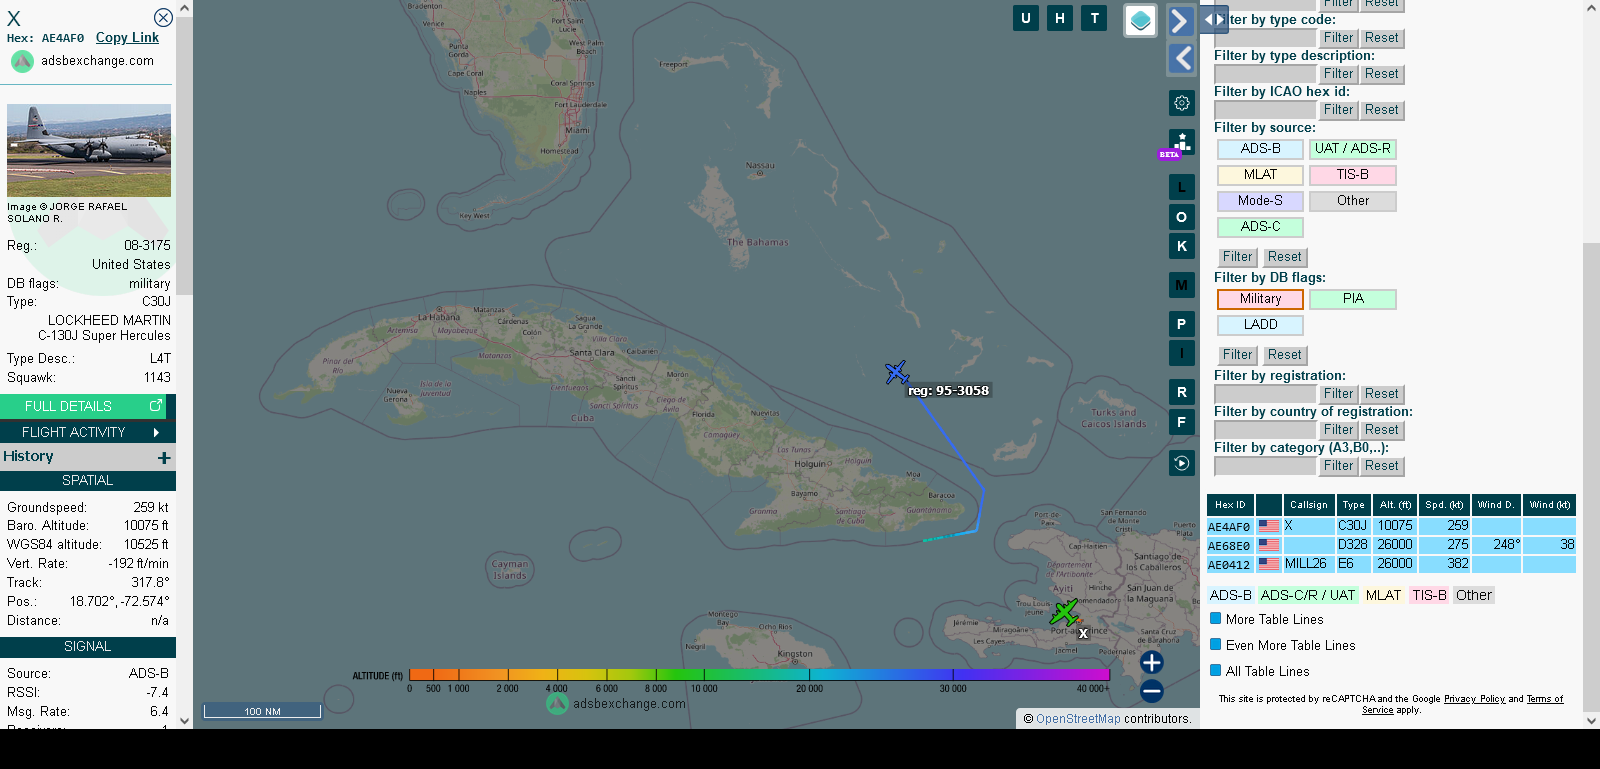Toggle UAT / ADS-R source filter
The height and width of the screenshot is (769, 1600).
(1352, 149)
